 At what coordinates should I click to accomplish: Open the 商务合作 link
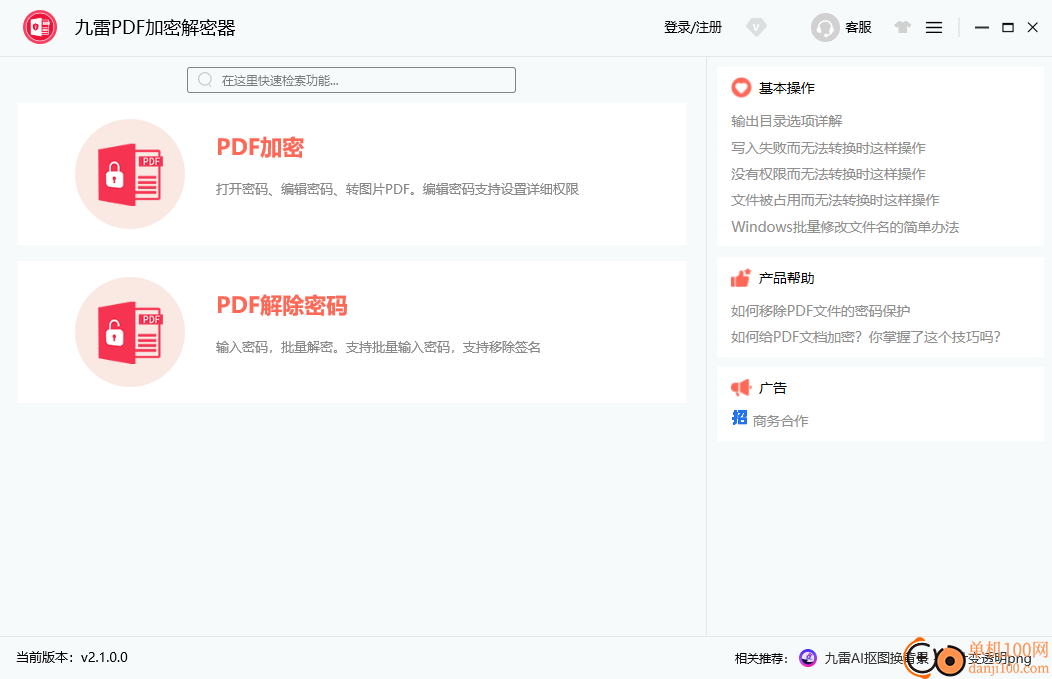pyautogui.click(x=780, y=421)
